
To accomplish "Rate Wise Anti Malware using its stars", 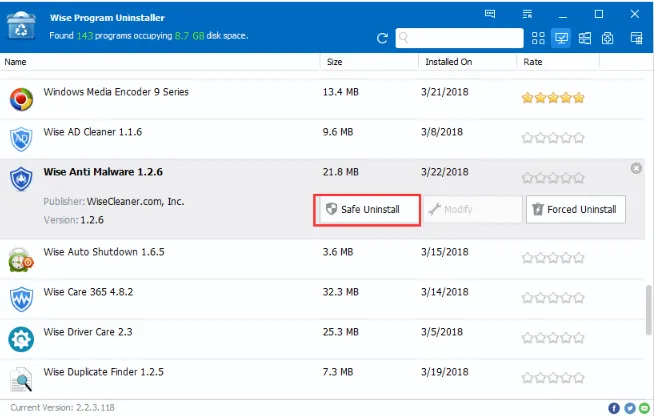I will [553, 178].
